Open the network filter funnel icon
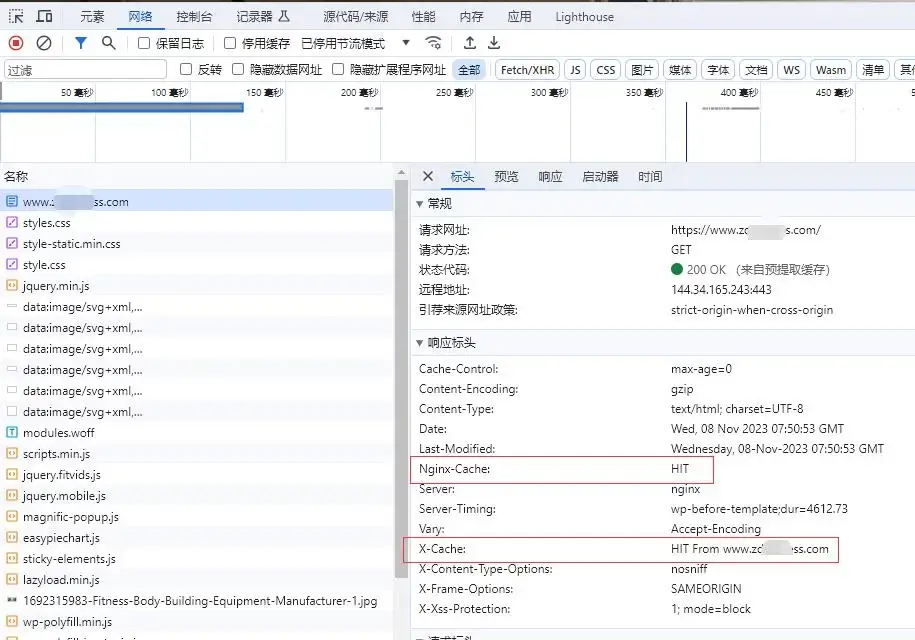The image size is (915, 640). coord(80,44)
